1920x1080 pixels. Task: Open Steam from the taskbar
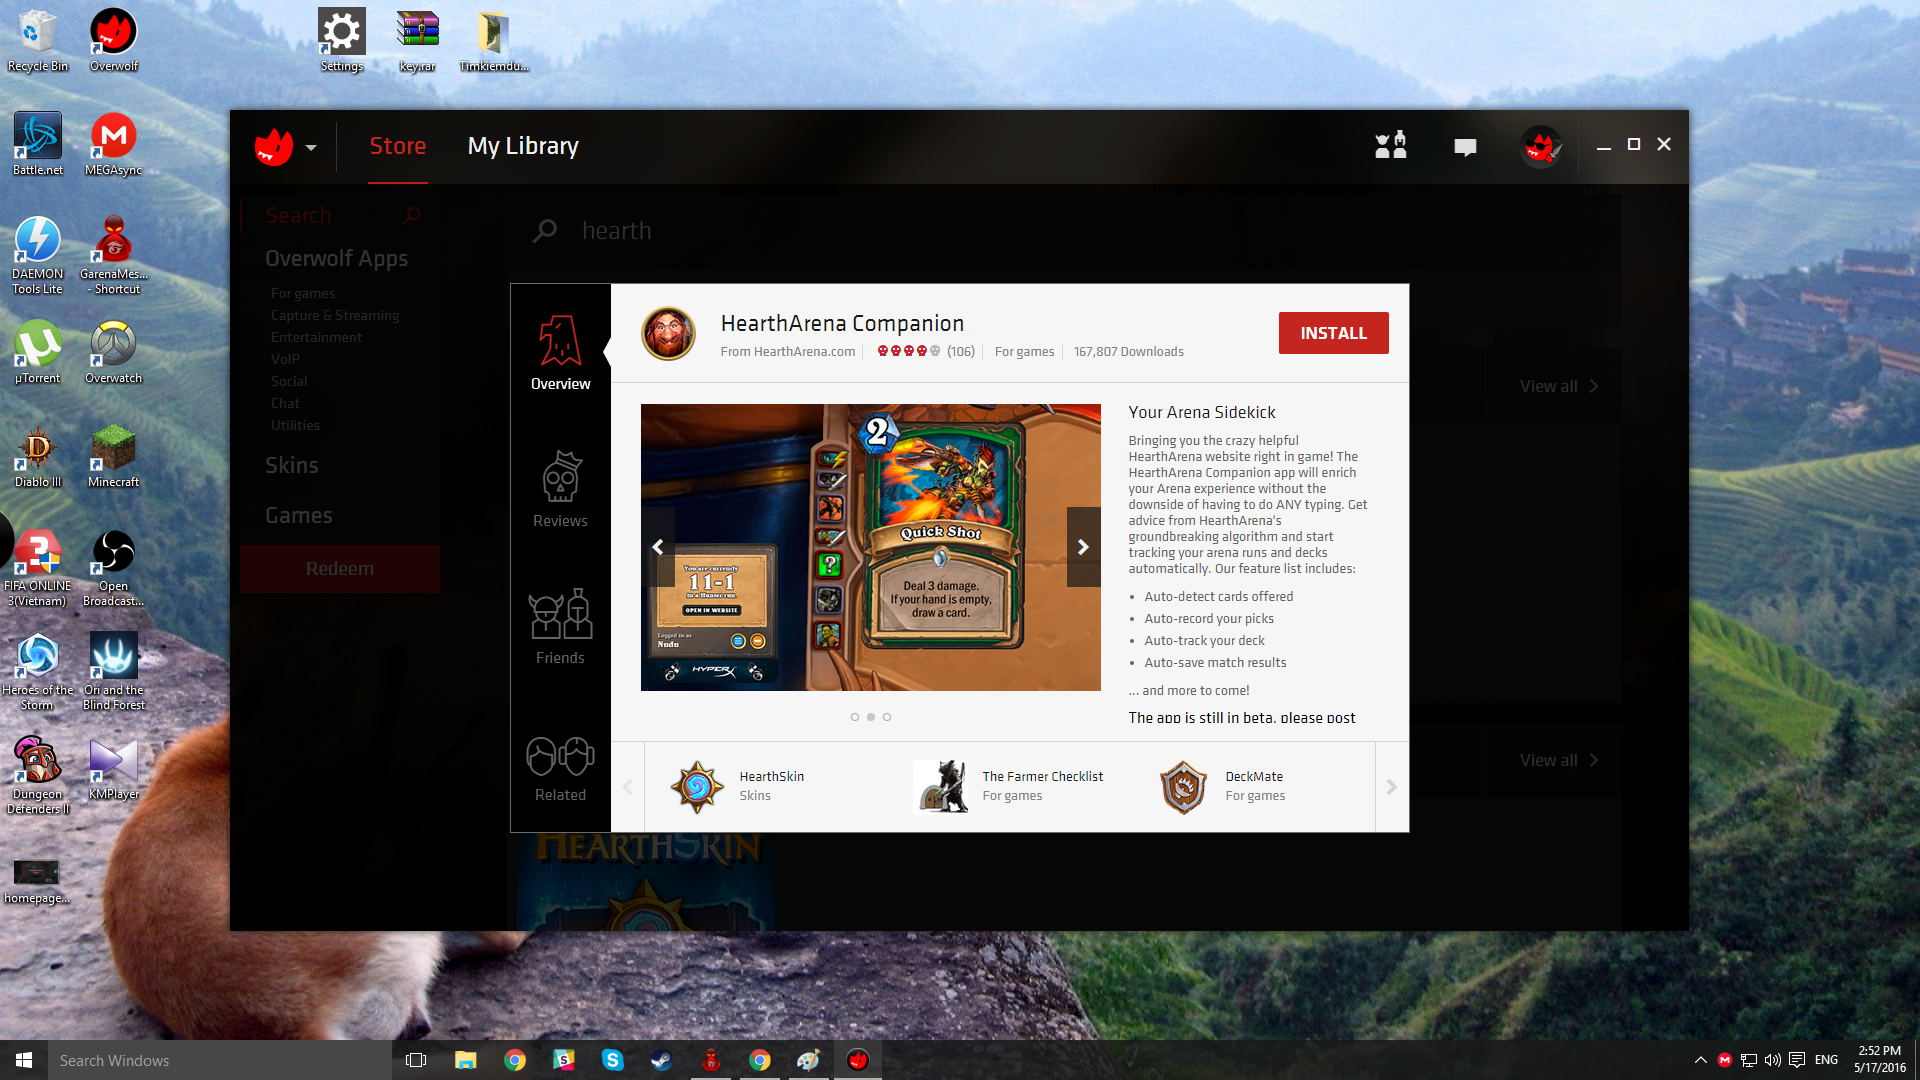pyautogui.click(x=661, y=1060)
